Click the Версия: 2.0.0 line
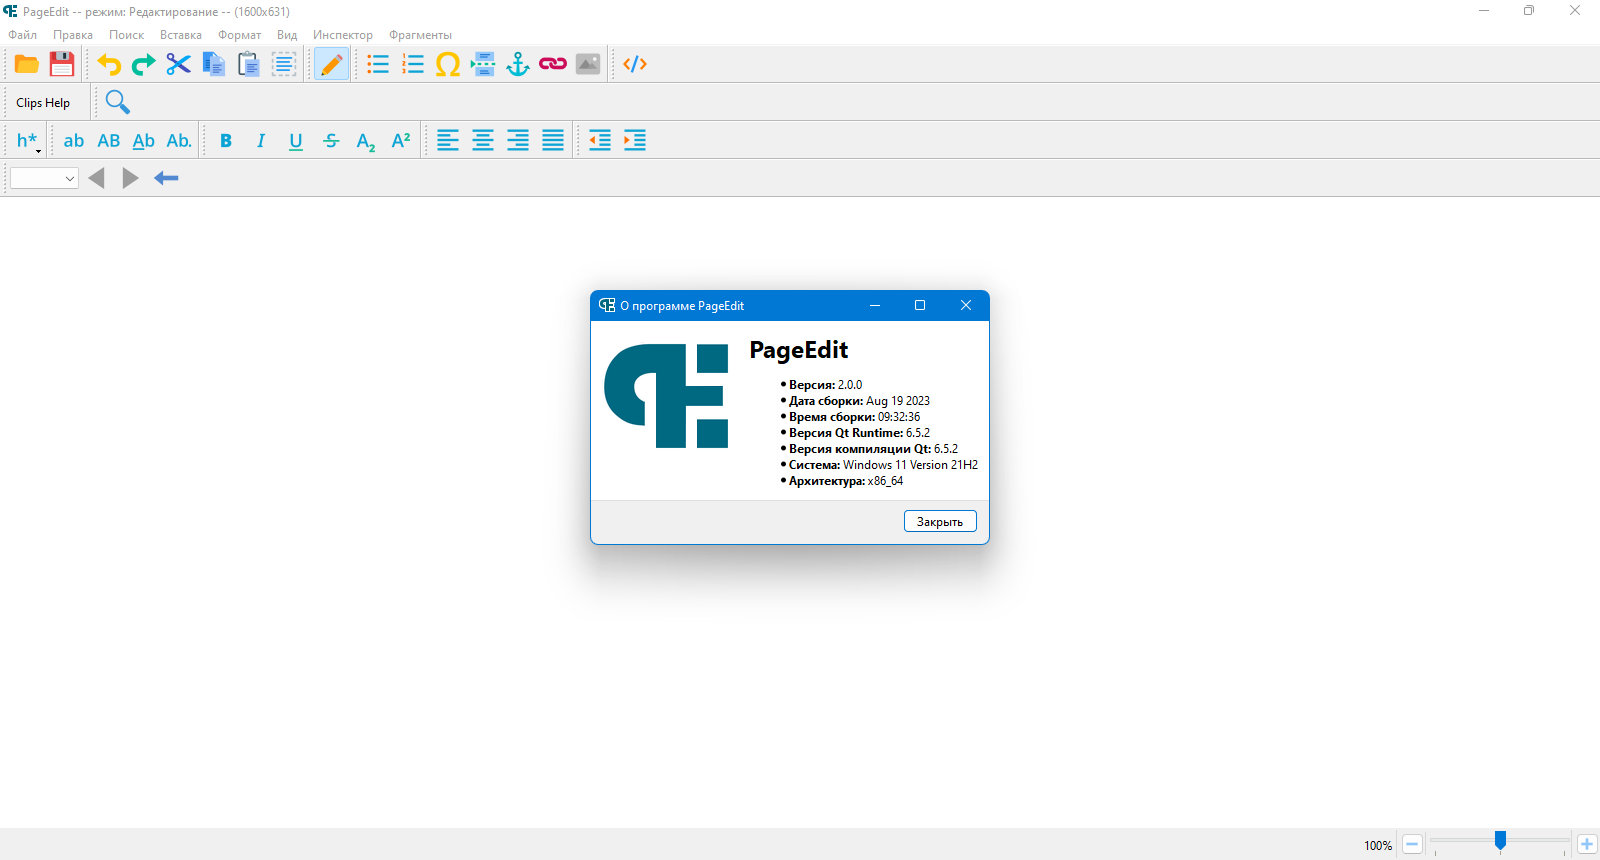 pos(825,385)
